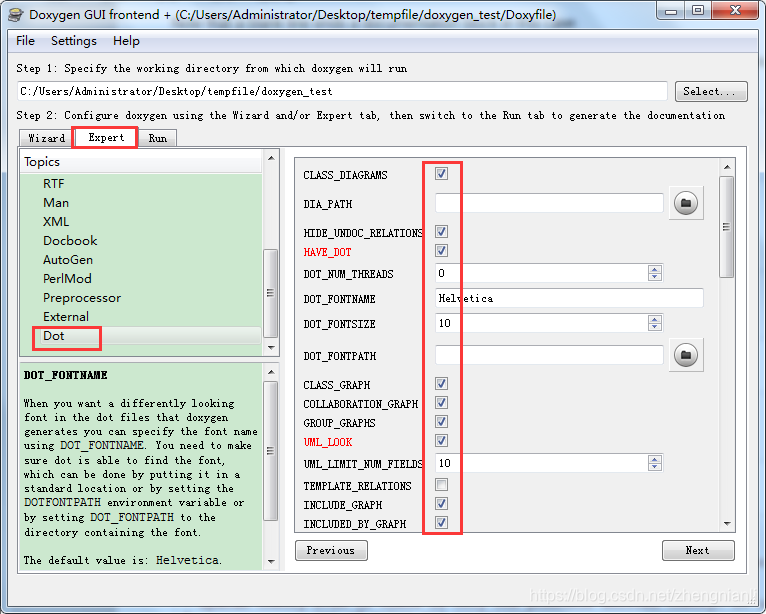The width and height of the screenshot is (766, 614).
Task: Increase DOT_FONTSIZE with up arrow
Action: (x=655, y=319)
